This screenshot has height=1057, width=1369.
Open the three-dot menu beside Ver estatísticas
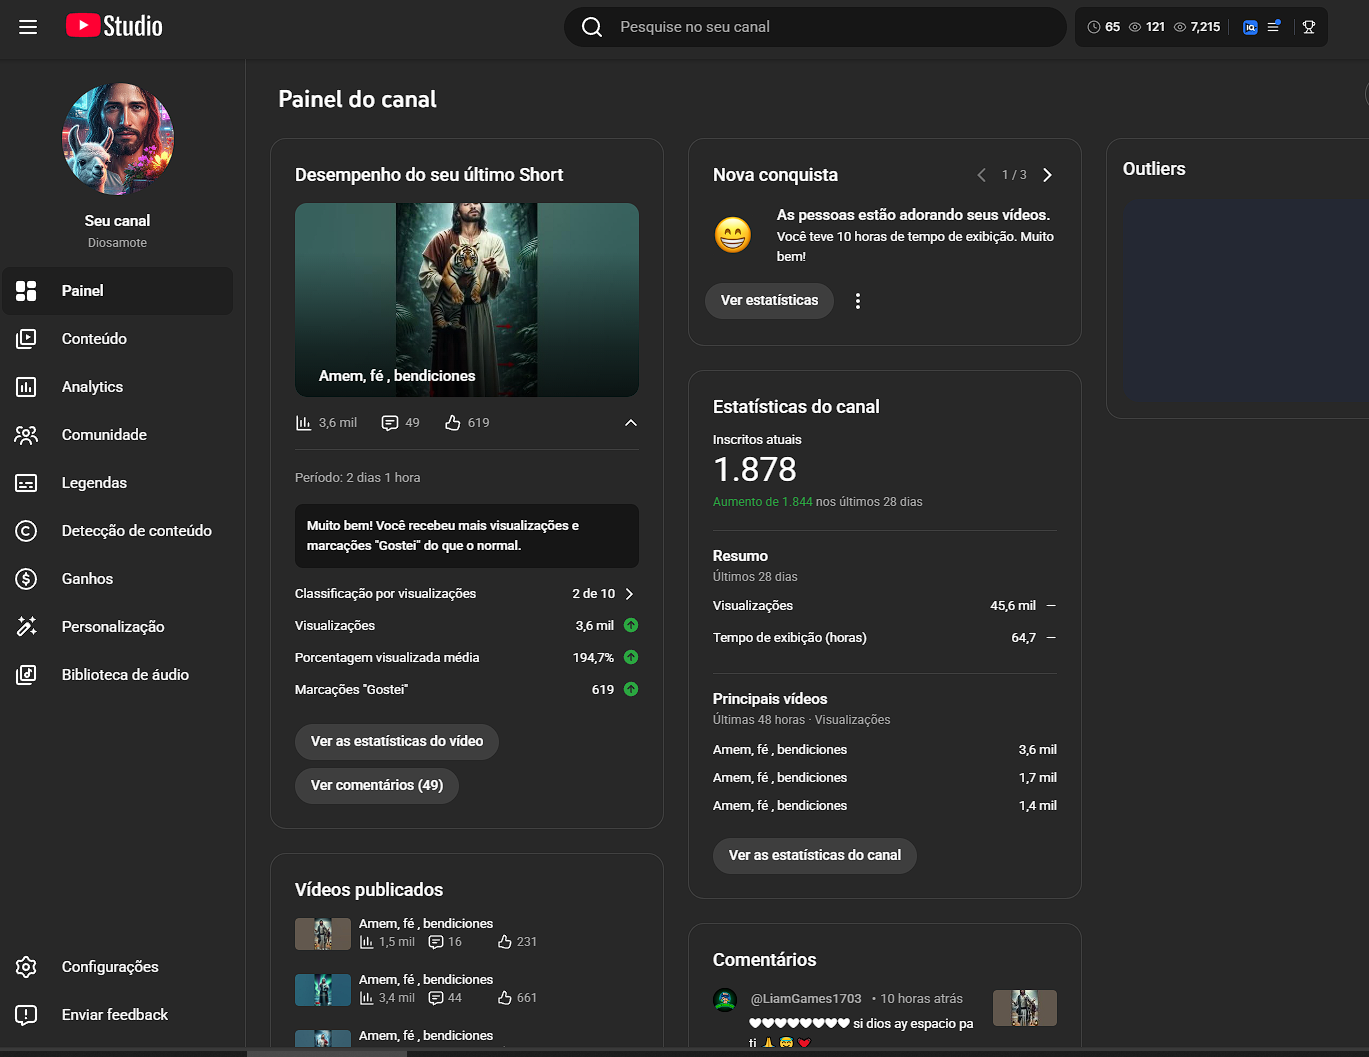(857, 301)
